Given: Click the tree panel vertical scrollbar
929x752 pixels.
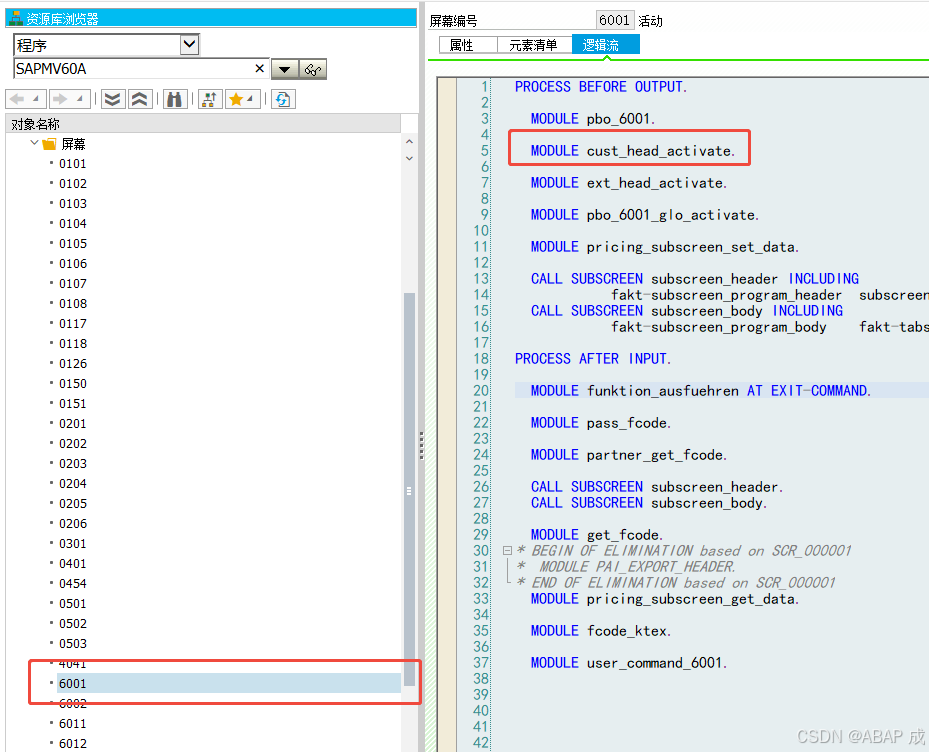Looking at the screenshot, I should pos(409,490).
